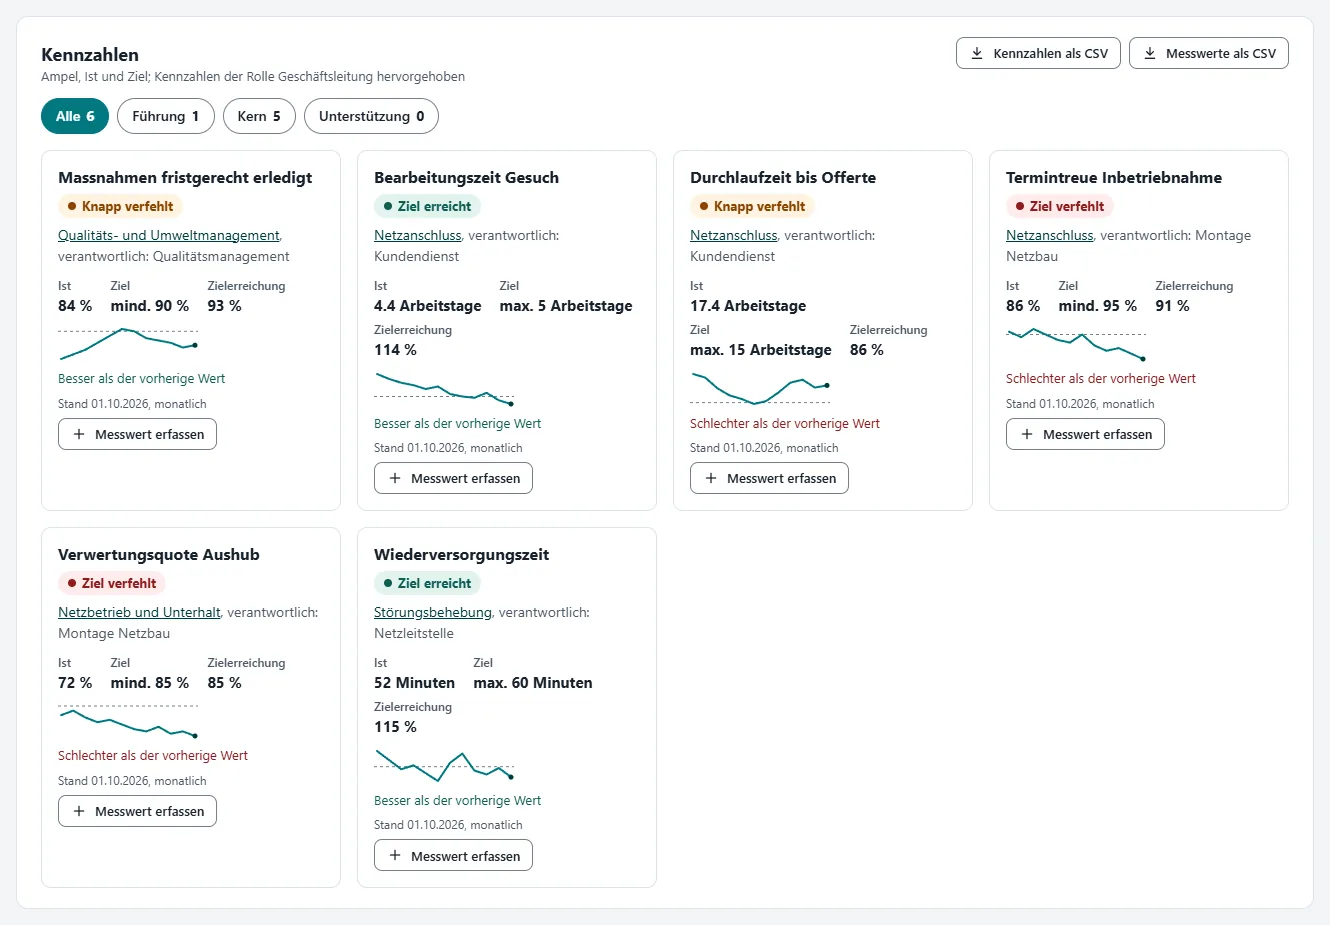The height and width of the screenshot is (925, 1330).
Task: Click the 'Kennzahlen' section heading
Action: tap(90, 55)
